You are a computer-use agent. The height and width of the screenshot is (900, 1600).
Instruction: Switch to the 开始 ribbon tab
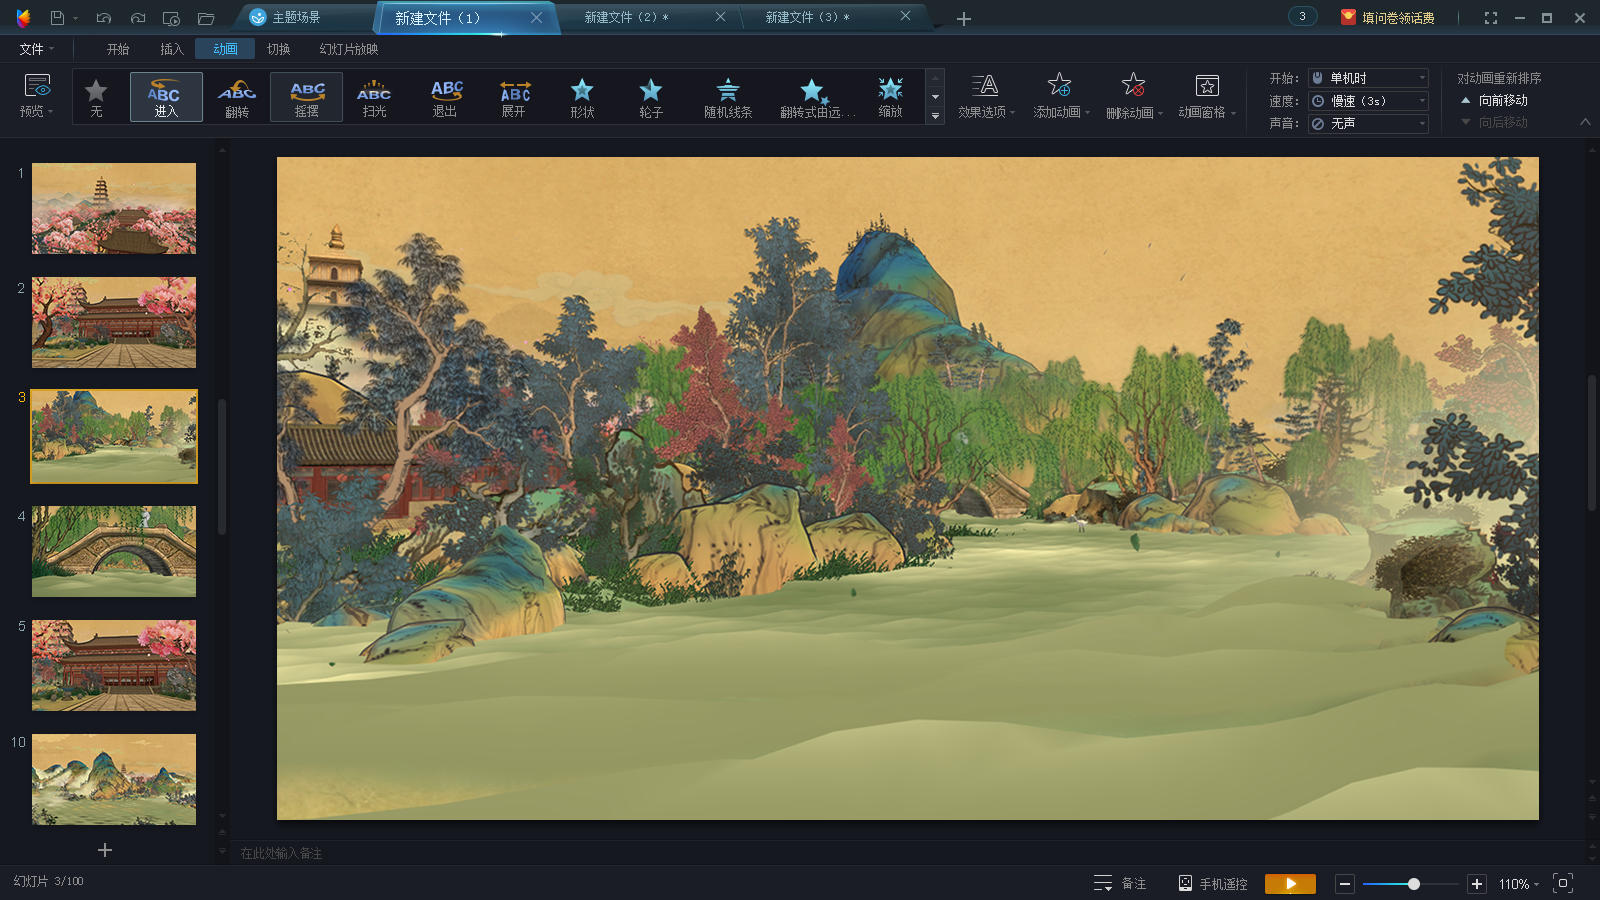(118, 49)
